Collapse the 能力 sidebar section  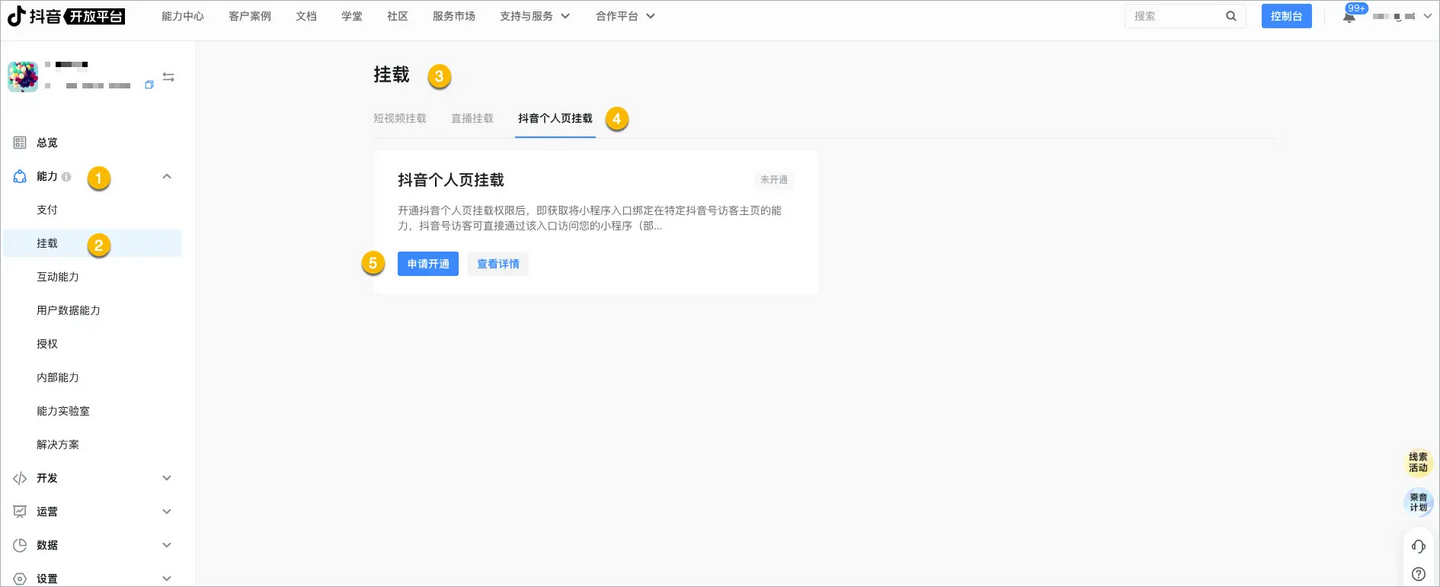tap(167, 177)
